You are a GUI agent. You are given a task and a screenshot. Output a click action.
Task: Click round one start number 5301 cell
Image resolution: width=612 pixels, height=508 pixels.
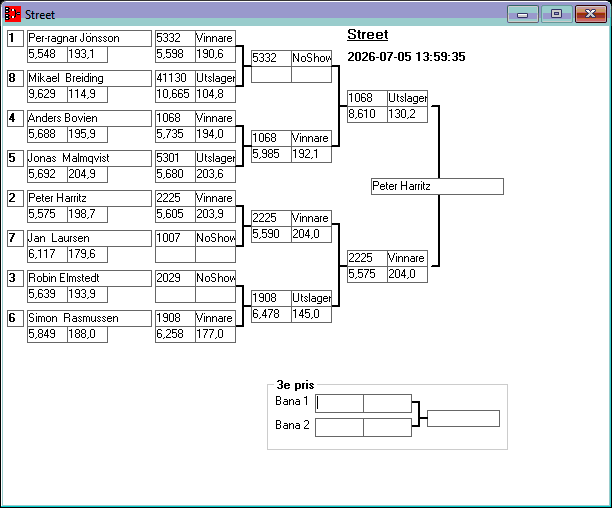tap(175, 158)
